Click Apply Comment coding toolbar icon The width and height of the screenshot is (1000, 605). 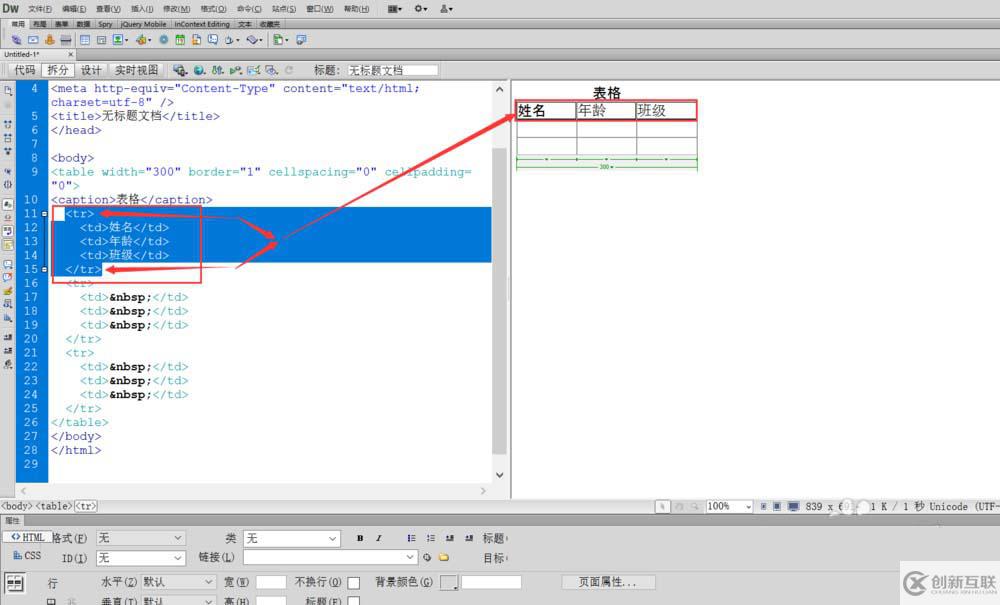[x=8, y=264]
